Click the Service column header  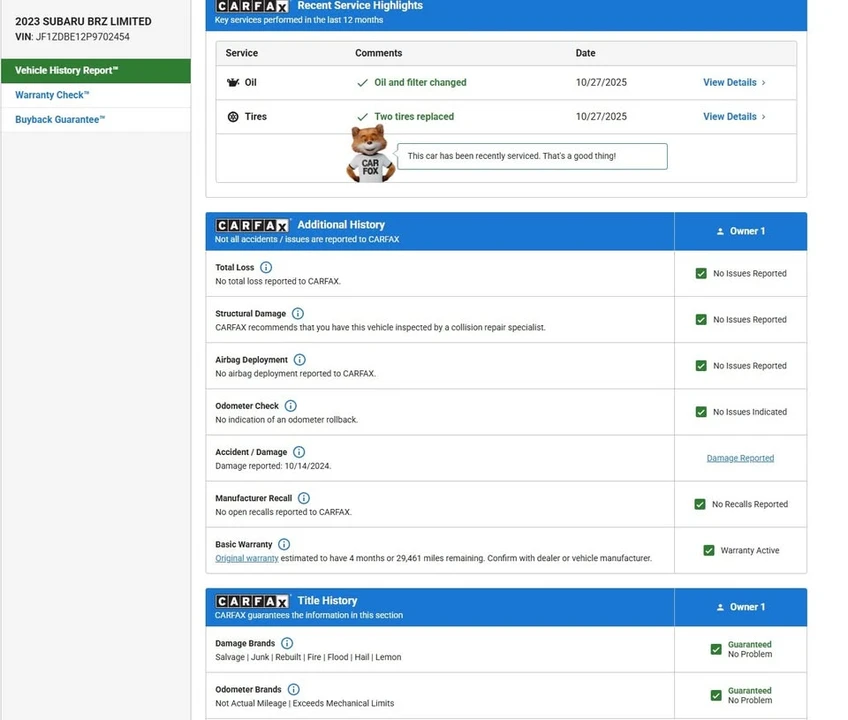(x=242, y=53)
